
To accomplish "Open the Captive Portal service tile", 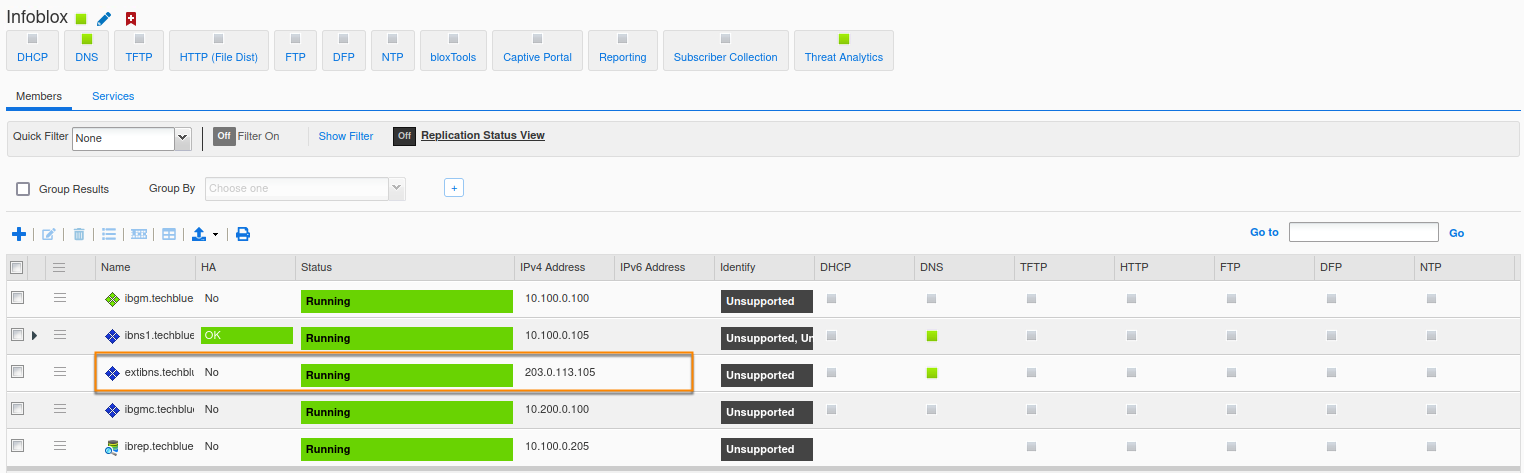I will coord(537,50).
